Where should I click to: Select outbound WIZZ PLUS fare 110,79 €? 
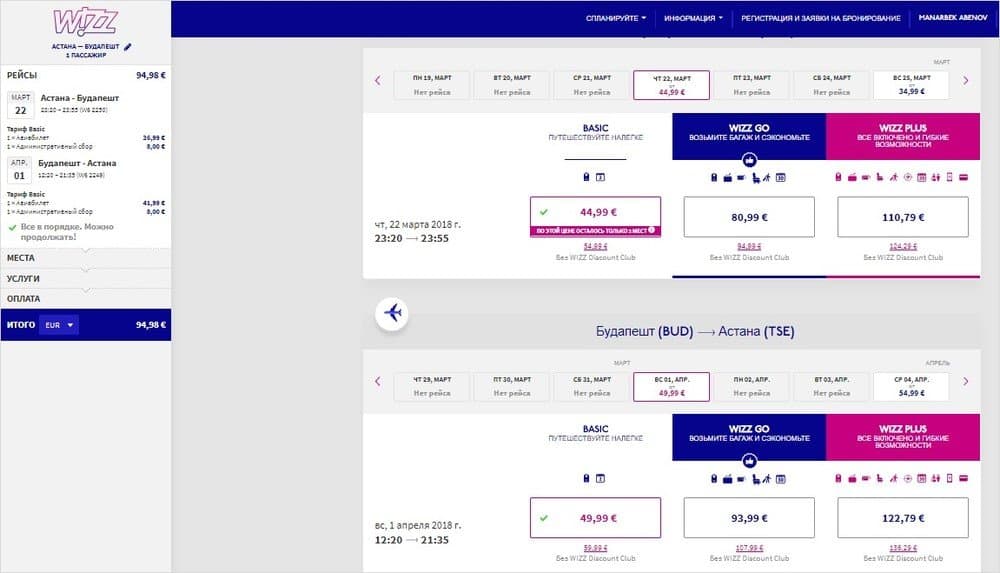(x=903, y=217)
